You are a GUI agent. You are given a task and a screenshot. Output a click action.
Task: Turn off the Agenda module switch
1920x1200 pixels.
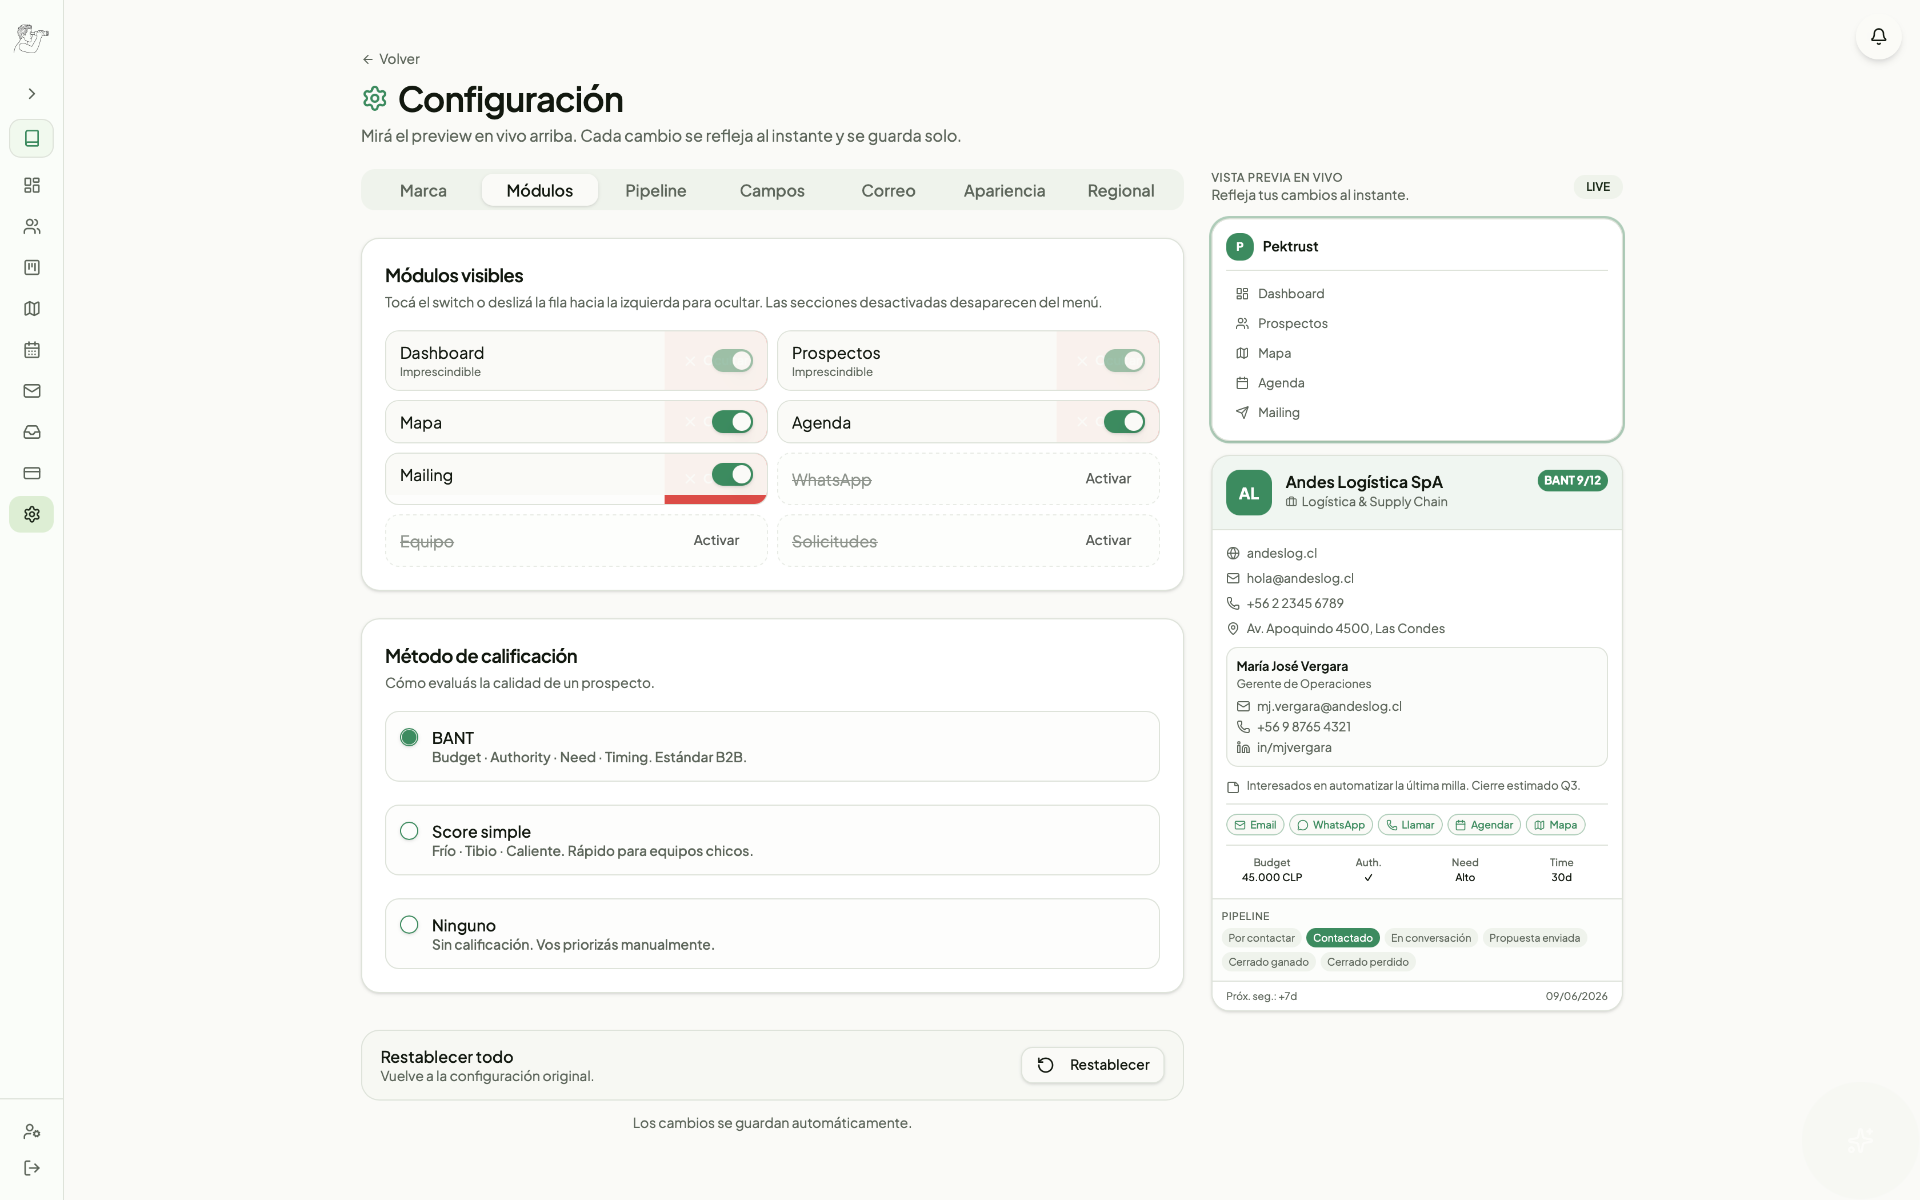(1124, 422)
